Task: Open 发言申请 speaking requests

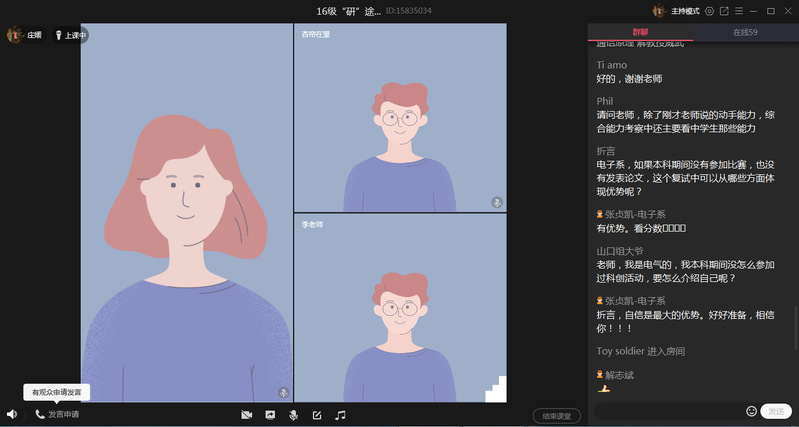Action: [57, 414]
